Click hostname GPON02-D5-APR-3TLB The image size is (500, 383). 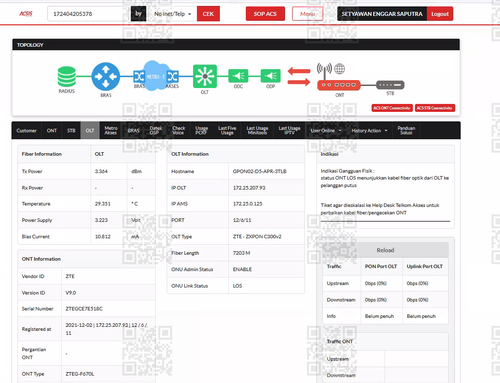259,171
